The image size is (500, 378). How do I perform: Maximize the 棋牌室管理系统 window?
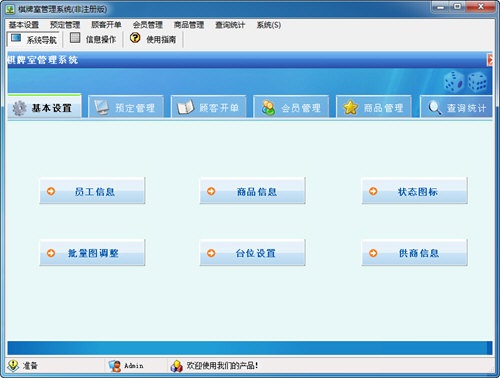point(458,7)
